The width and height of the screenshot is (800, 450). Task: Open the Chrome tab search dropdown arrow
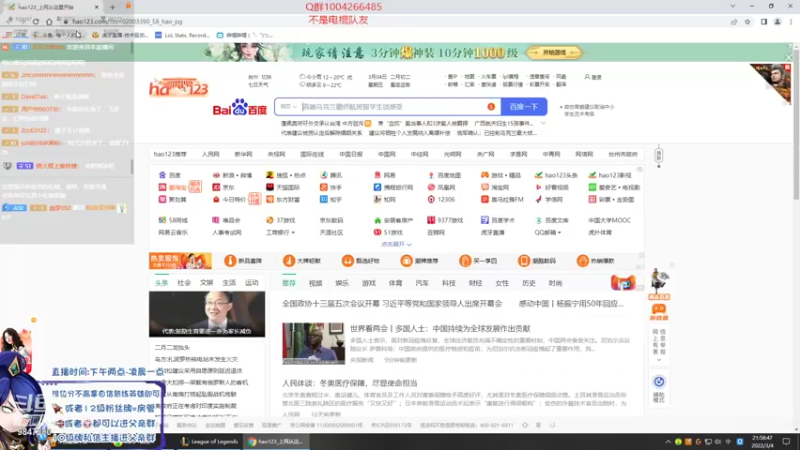733,6
